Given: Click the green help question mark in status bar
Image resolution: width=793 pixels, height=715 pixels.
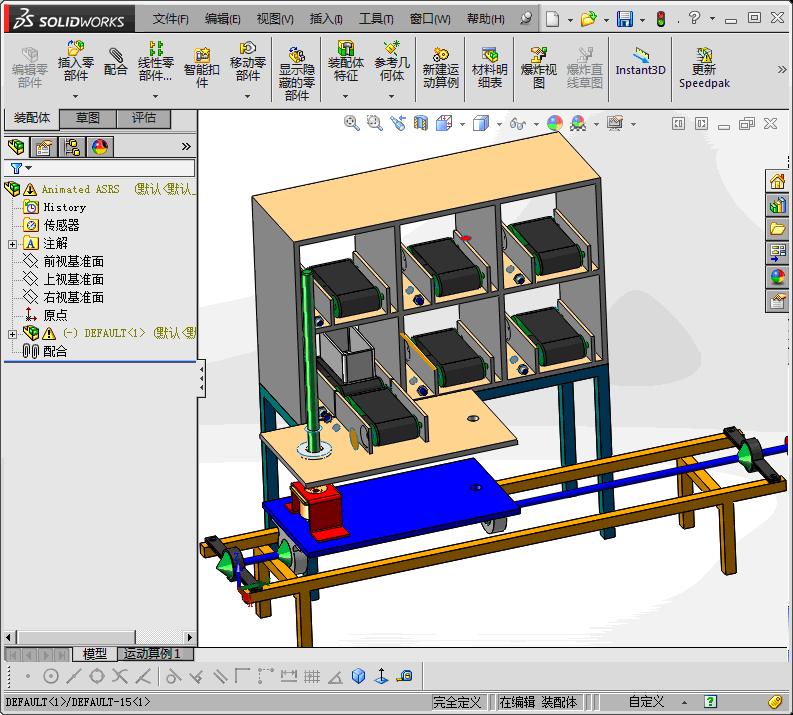Looking at the screenshot, I should click(x=710, y=702).
